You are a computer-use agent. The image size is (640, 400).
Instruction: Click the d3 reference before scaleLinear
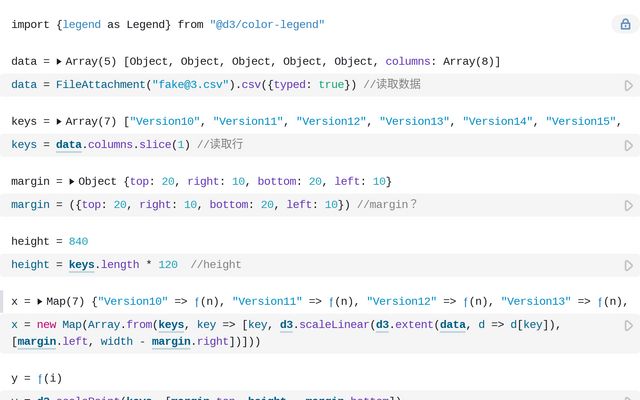pos(287,325)
